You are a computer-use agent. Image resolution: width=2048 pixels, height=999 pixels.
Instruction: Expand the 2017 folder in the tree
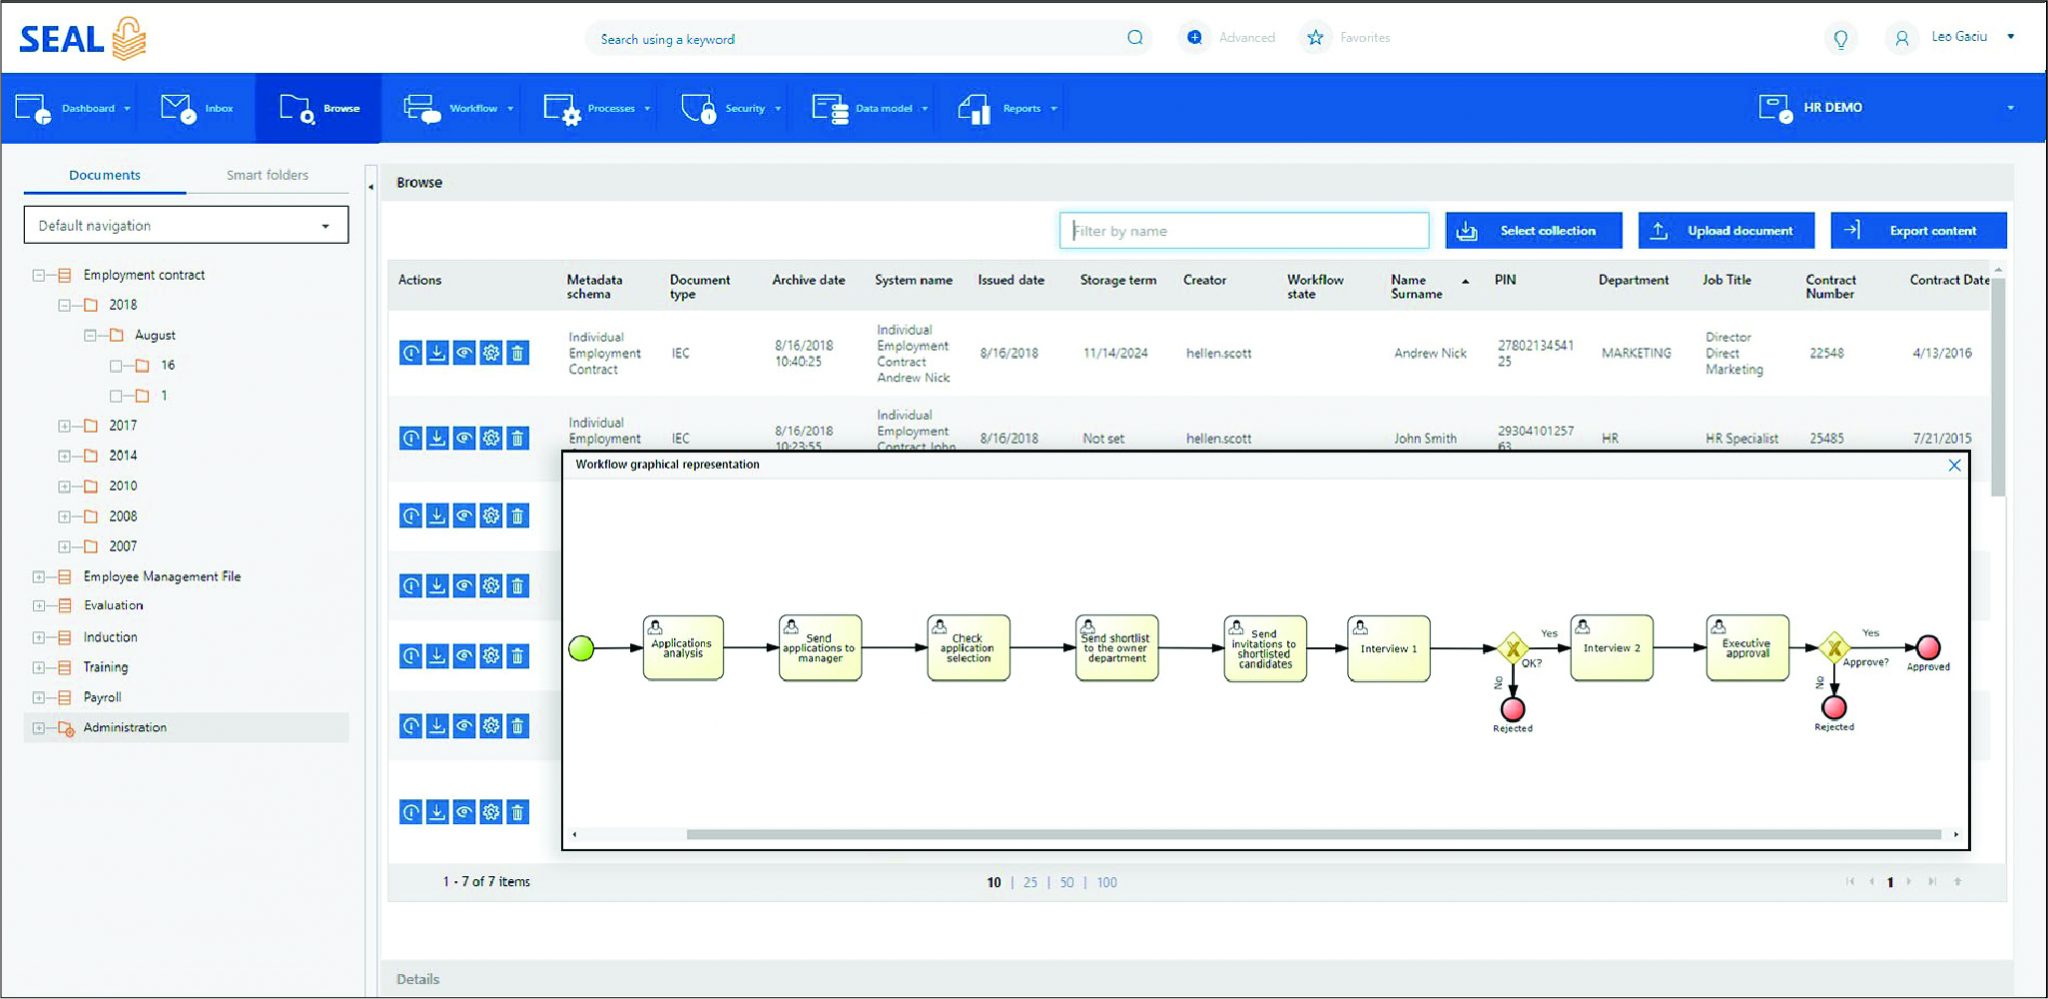pyautogui.click(x=62, y=425)
